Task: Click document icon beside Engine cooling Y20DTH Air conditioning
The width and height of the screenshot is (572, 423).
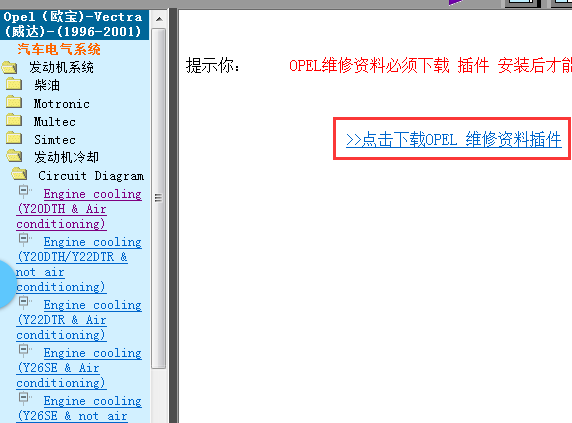Action: click(x=24, y=191)
